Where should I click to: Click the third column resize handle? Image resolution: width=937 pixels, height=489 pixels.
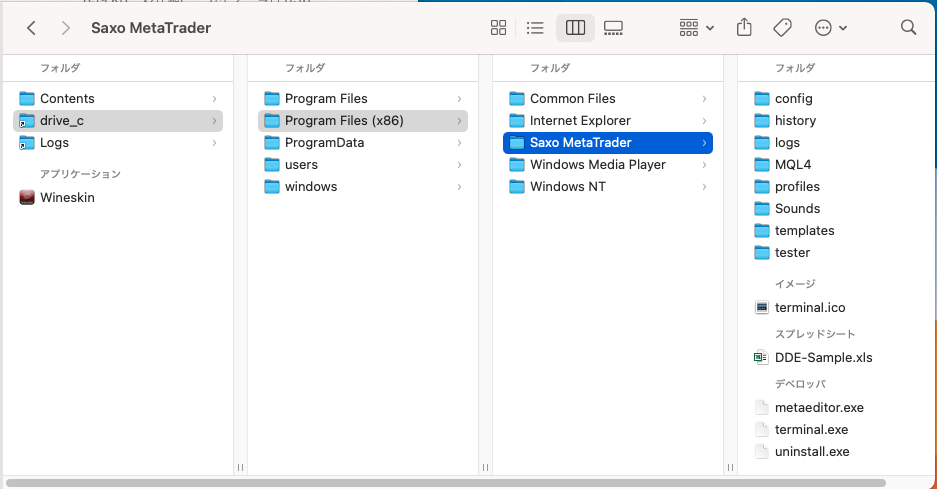click(730, 467)
